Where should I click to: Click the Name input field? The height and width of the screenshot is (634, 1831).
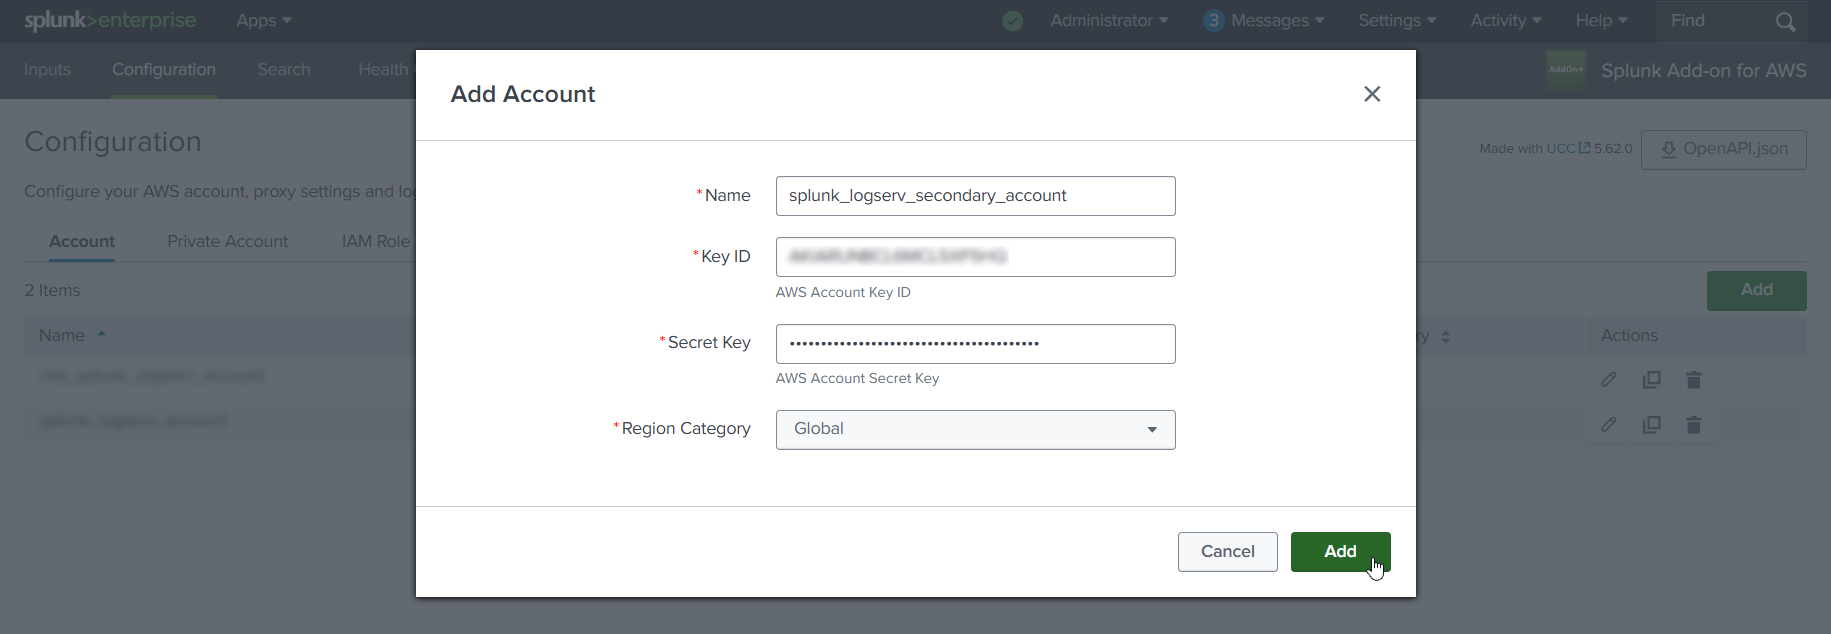(975, 196)
